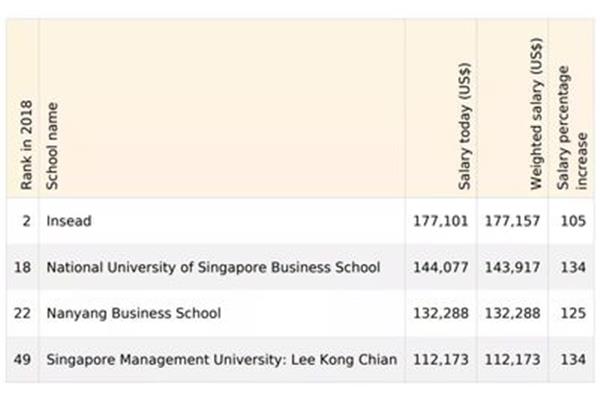The image size is (600, 400).
Task: Click Insead salary today value 177,101
Action: pos(440,221)
